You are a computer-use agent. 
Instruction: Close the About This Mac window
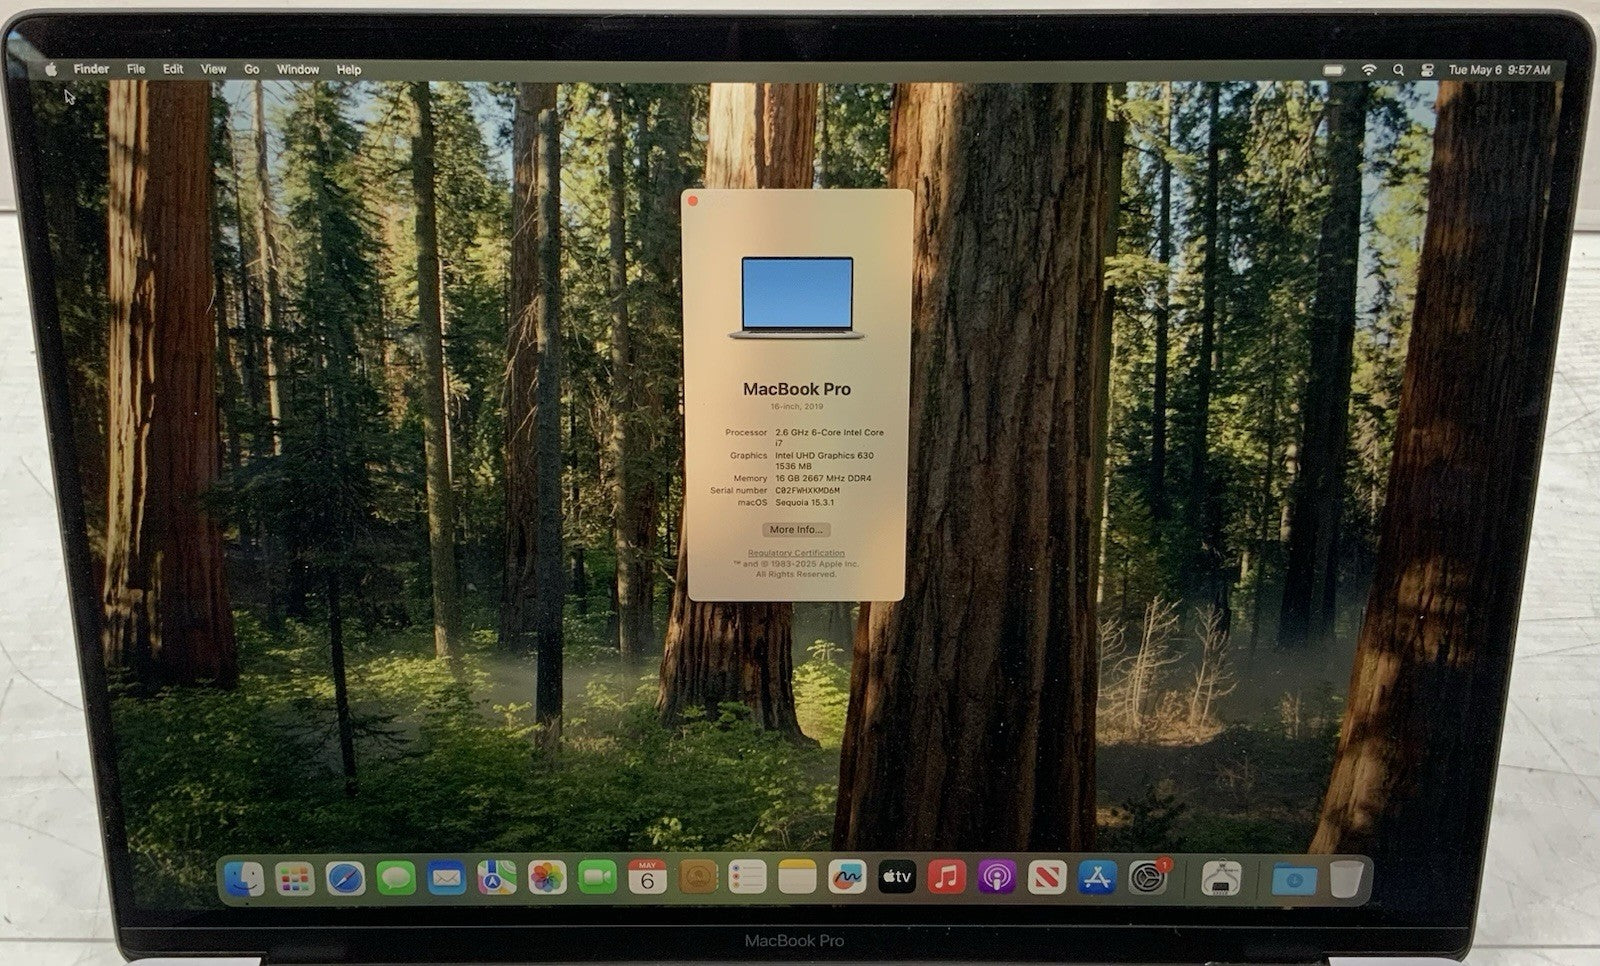pyautogui.click(x=693, y=201)
